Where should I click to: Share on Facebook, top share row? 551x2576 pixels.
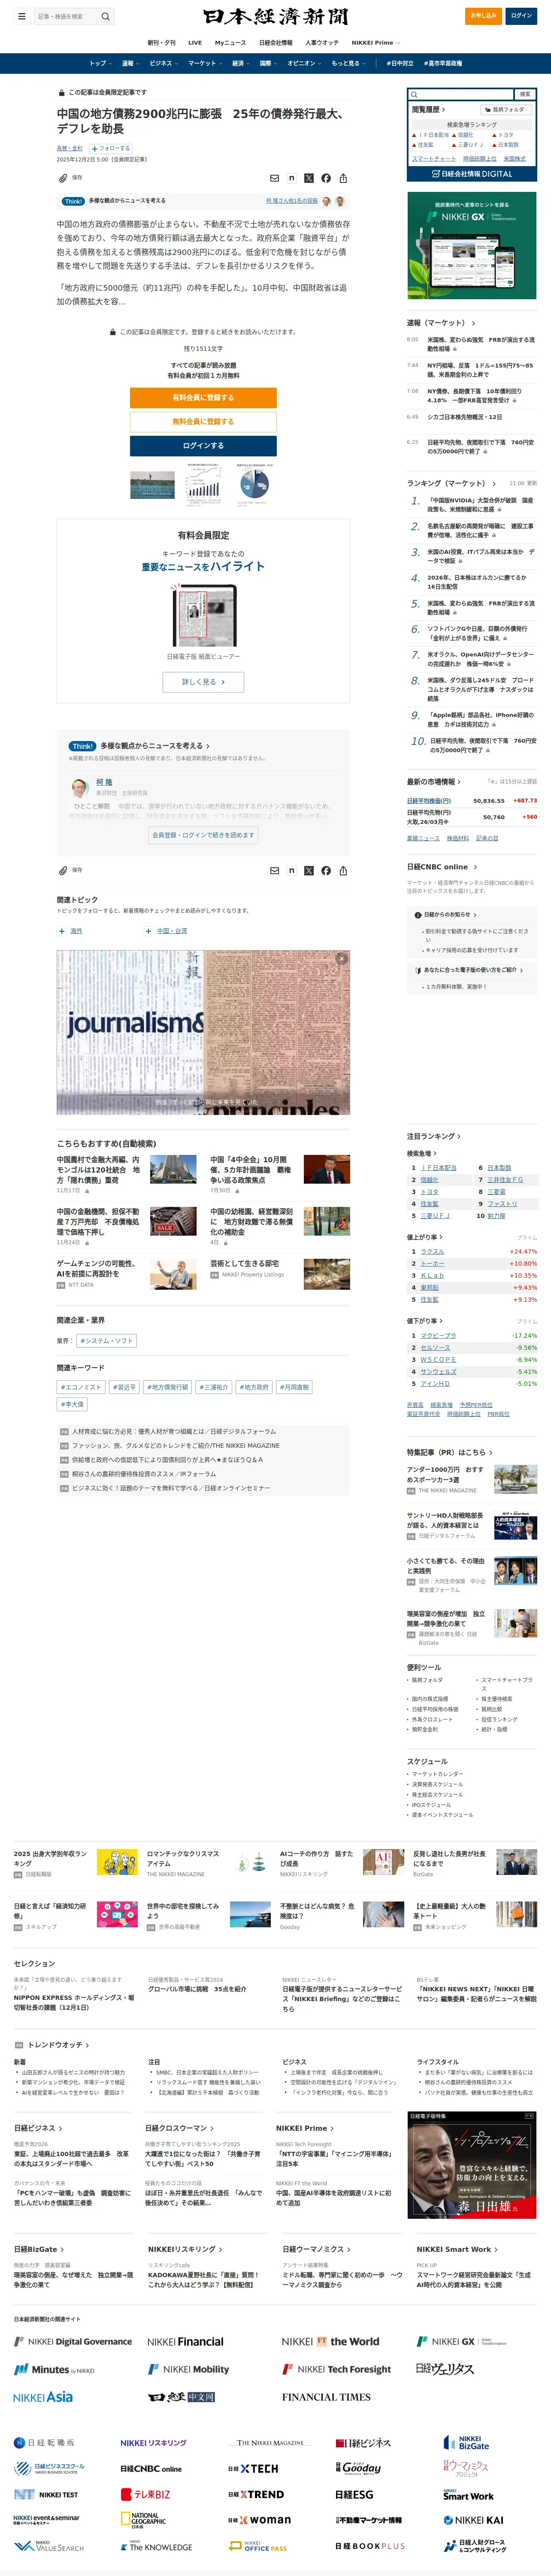(326, 178)
